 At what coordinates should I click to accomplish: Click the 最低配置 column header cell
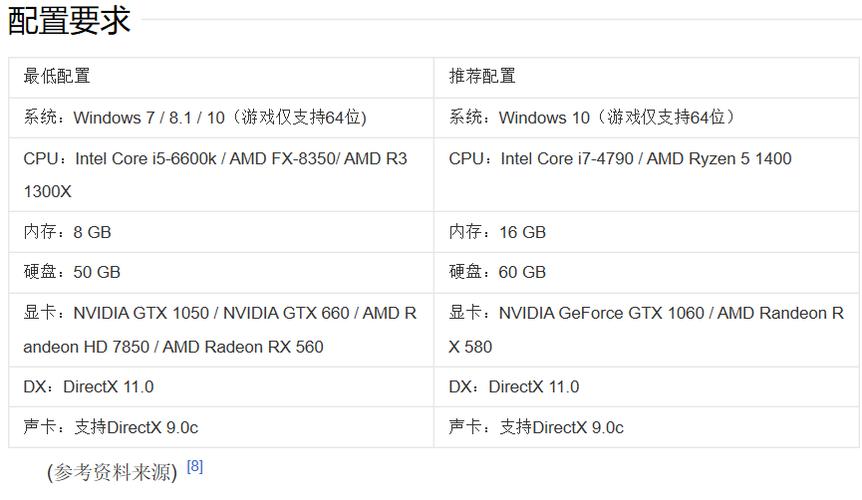point(57,76)
